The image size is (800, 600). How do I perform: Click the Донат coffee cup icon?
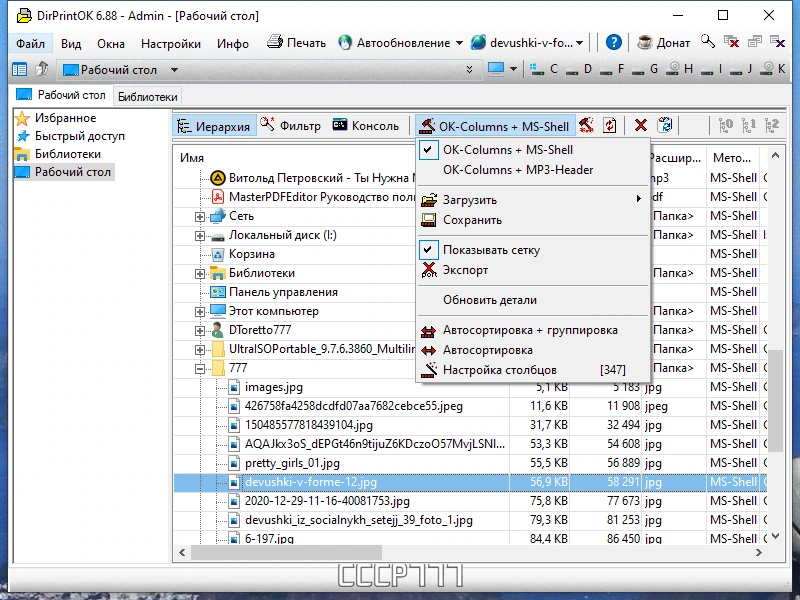(644, 42)
